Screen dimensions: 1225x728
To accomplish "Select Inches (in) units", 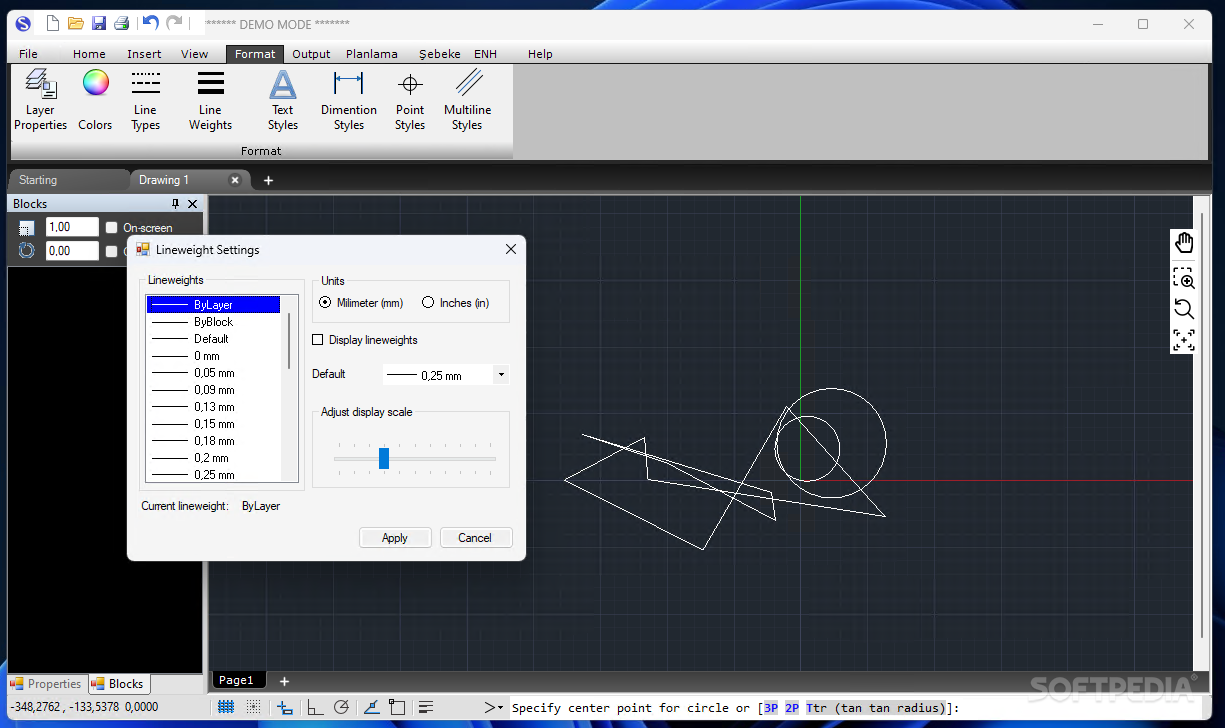I will pos(428,302).
